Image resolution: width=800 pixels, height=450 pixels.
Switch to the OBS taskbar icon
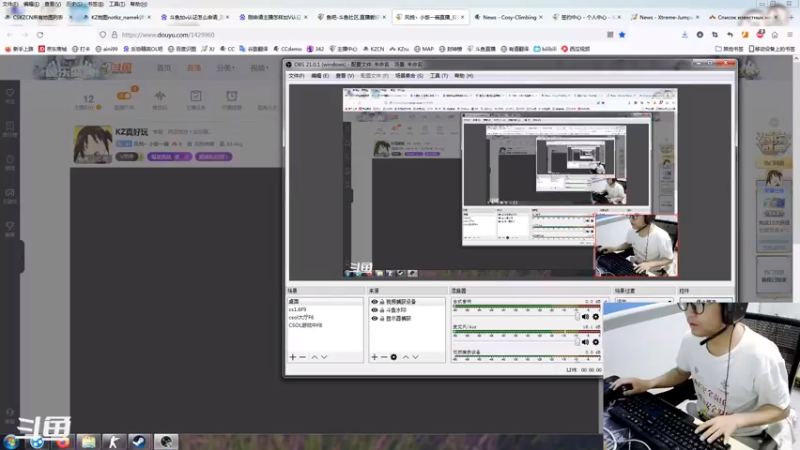(x=166, y=442)
